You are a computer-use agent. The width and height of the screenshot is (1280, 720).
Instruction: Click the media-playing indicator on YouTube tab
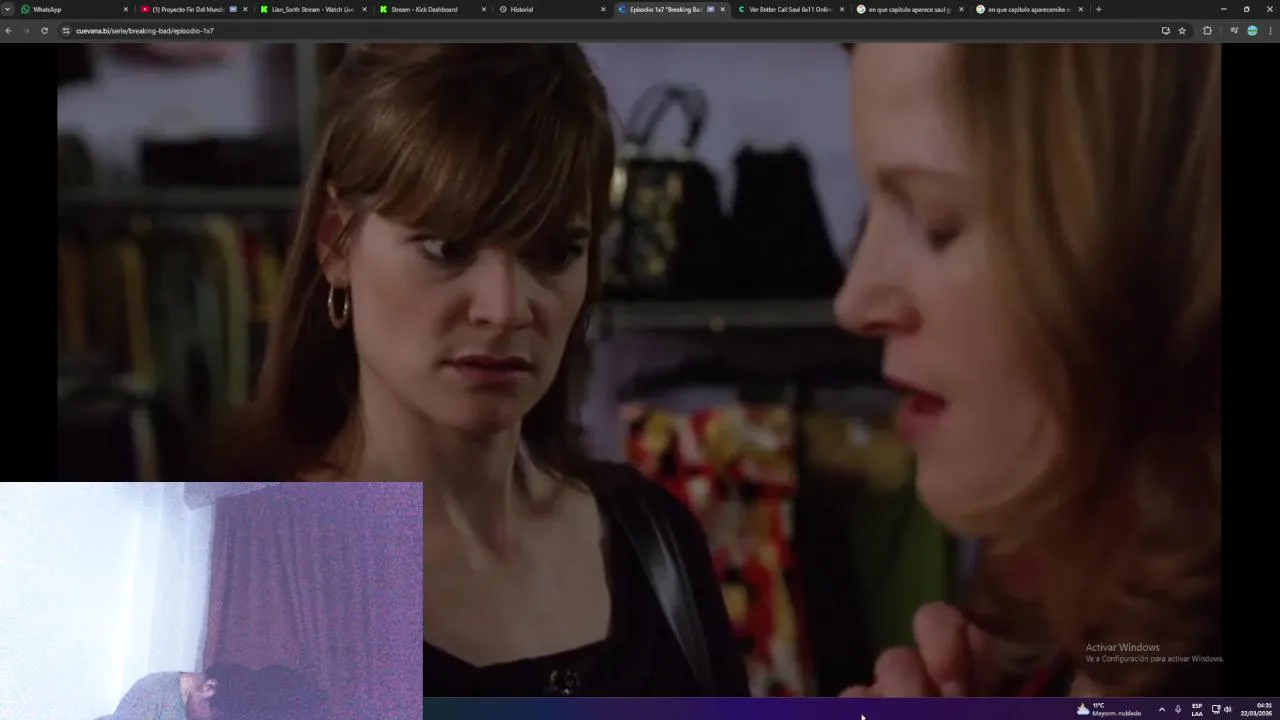tap(233, 9)
